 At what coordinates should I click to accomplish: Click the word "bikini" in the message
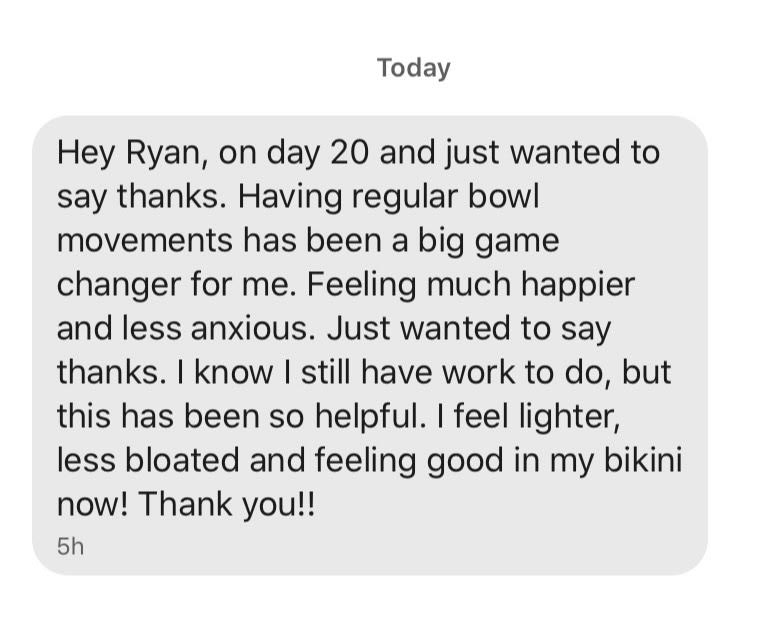(643, 461)
